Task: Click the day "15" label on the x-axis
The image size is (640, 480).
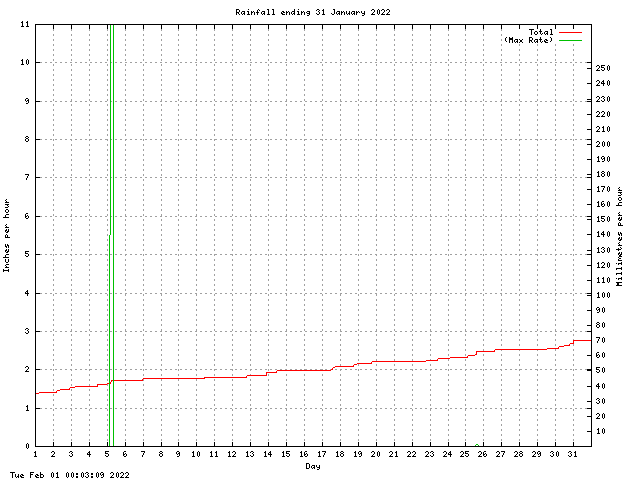Action: pos(286,454)
